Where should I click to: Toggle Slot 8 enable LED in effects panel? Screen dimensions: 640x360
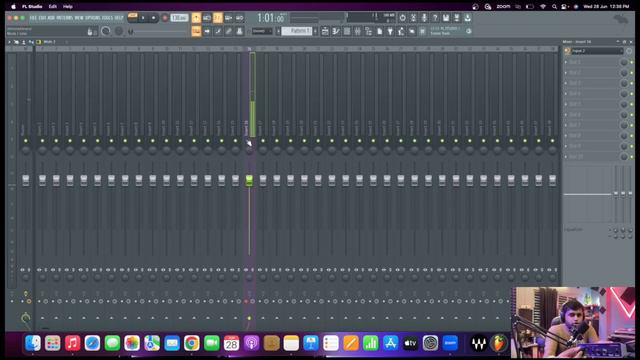click(x=631, y=136)
